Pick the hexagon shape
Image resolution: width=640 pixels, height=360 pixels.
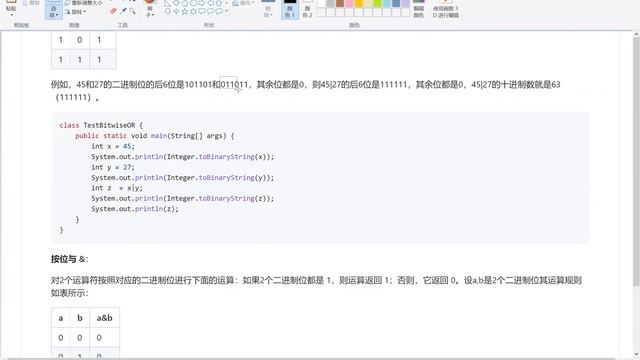tap(193, 3)
